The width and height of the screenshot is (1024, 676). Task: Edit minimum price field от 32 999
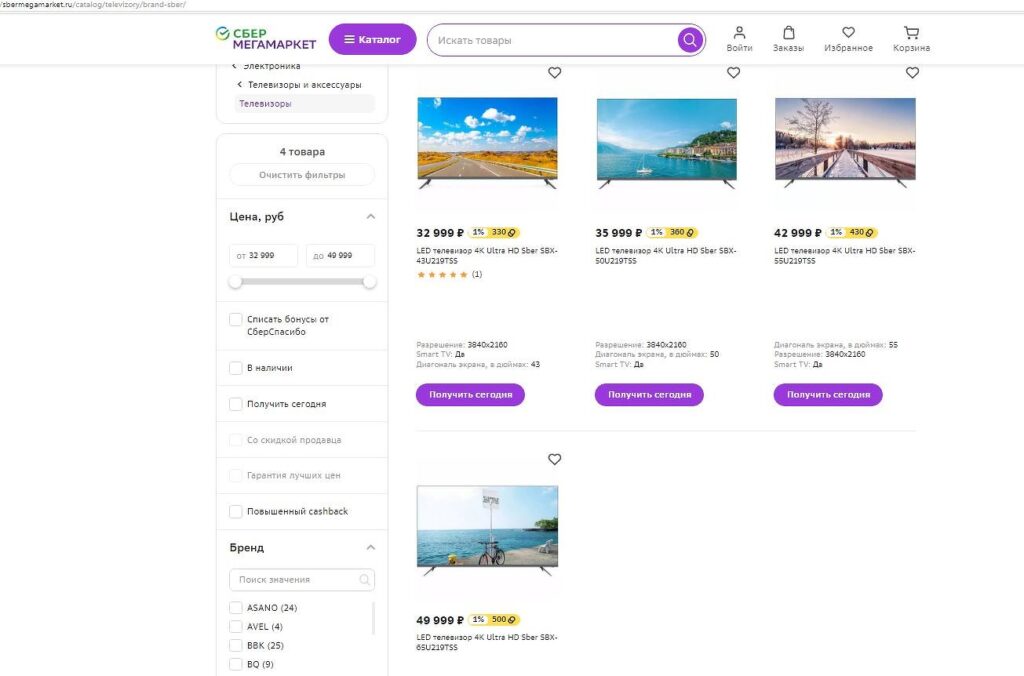click(x=263, y=255)
